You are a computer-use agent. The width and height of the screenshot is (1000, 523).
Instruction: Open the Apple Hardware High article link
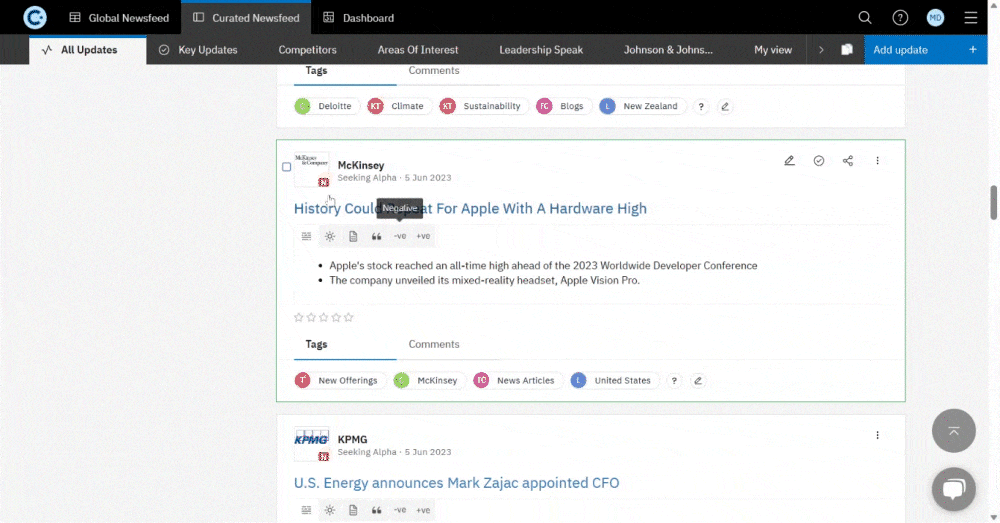click(470, 209)
